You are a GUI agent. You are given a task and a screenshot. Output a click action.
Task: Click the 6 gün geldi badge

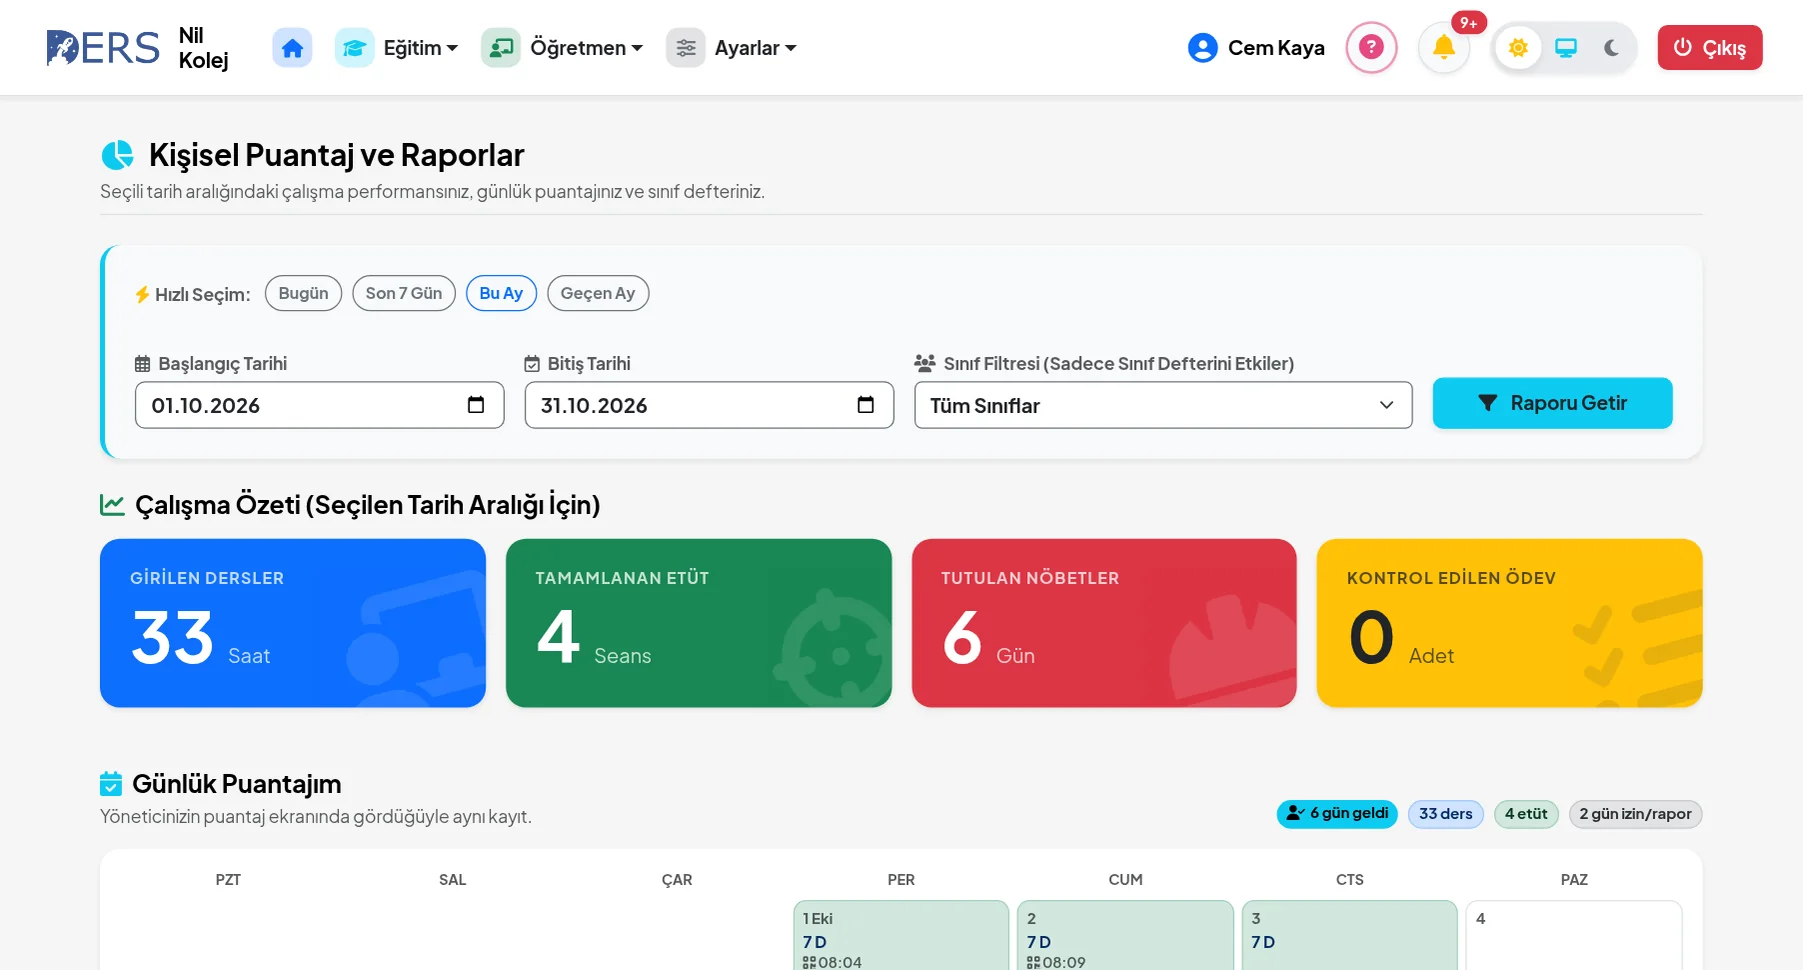click(x=1337, y=814)
